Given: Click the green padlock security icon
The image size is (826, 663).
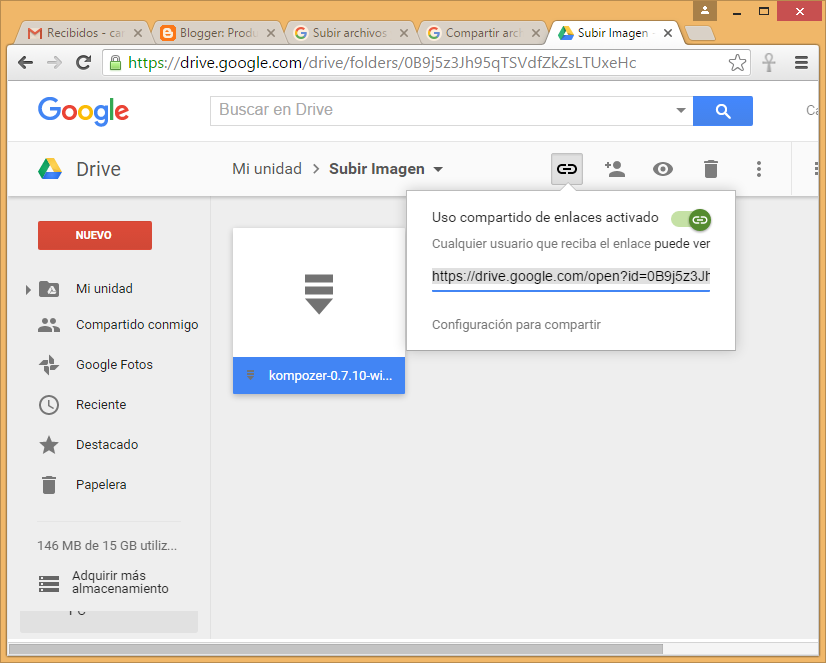Looking at the screenshot, I should point(115,63).
